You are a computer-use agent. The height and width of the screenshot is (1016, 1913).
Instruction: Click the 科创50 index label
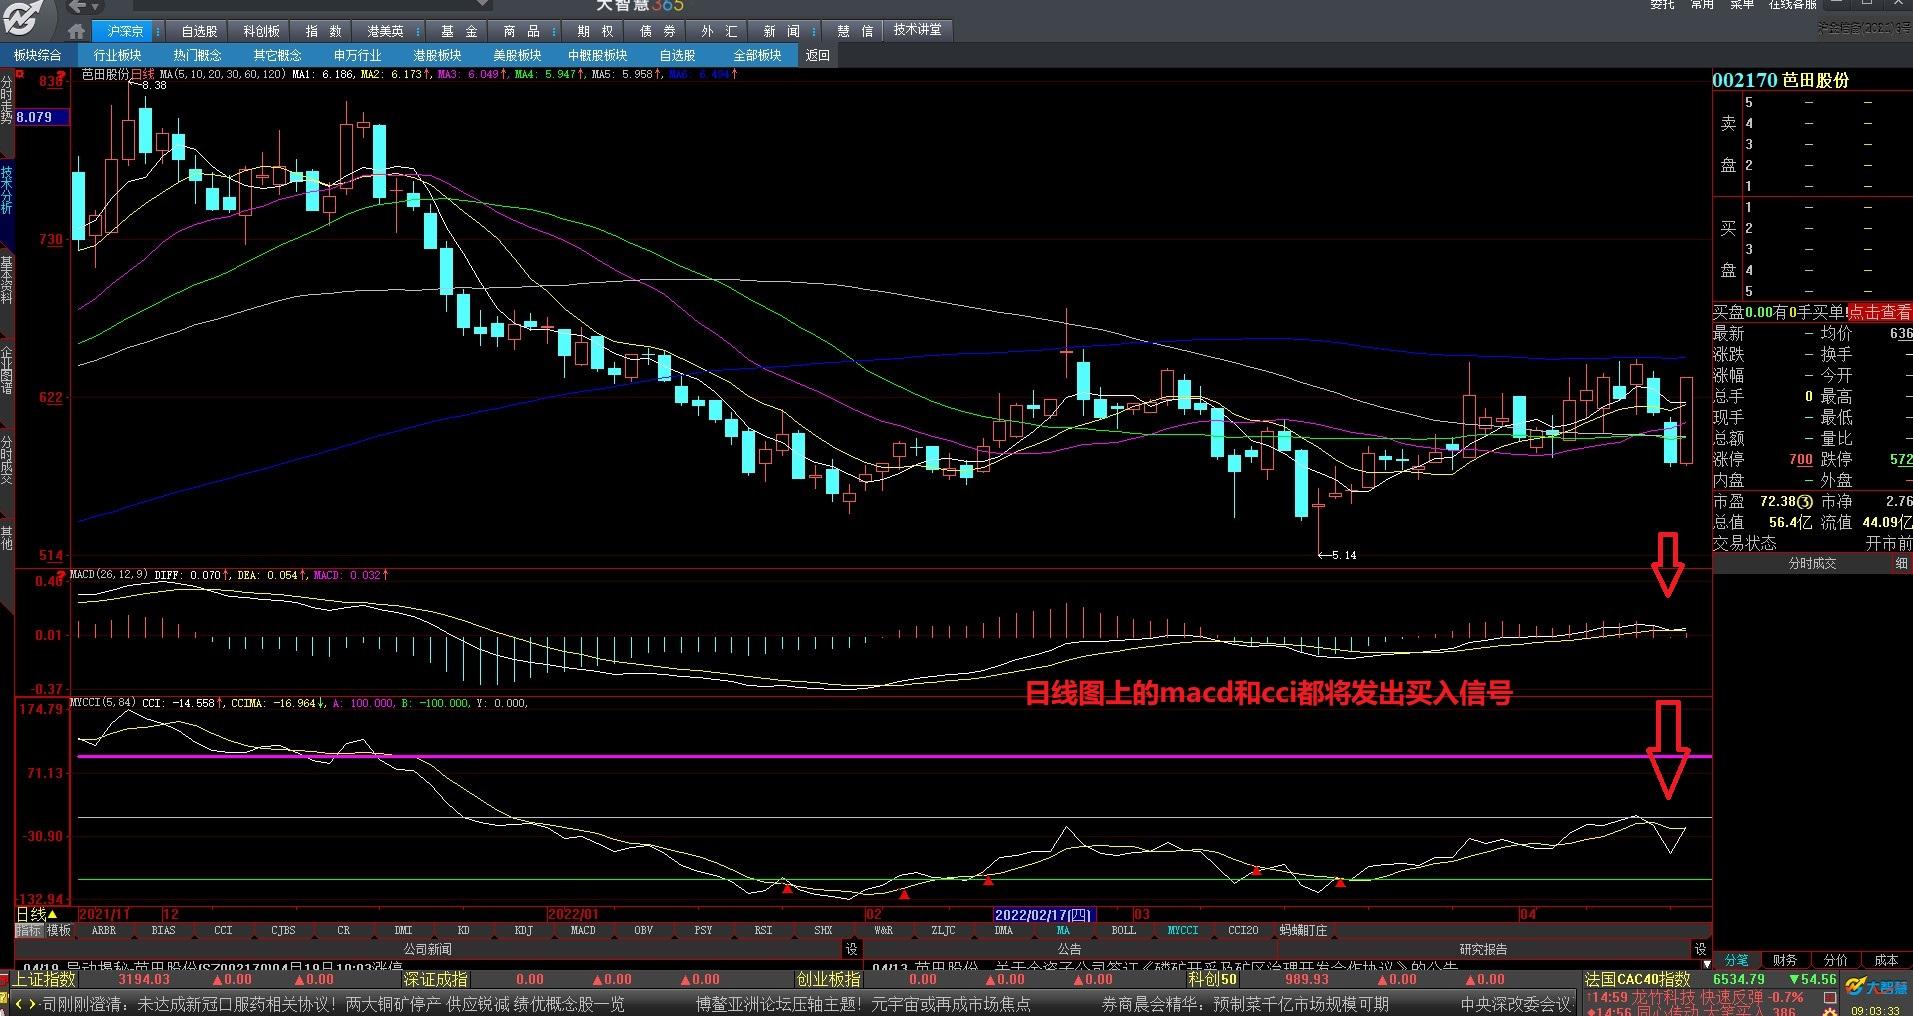pos(1212,980)
